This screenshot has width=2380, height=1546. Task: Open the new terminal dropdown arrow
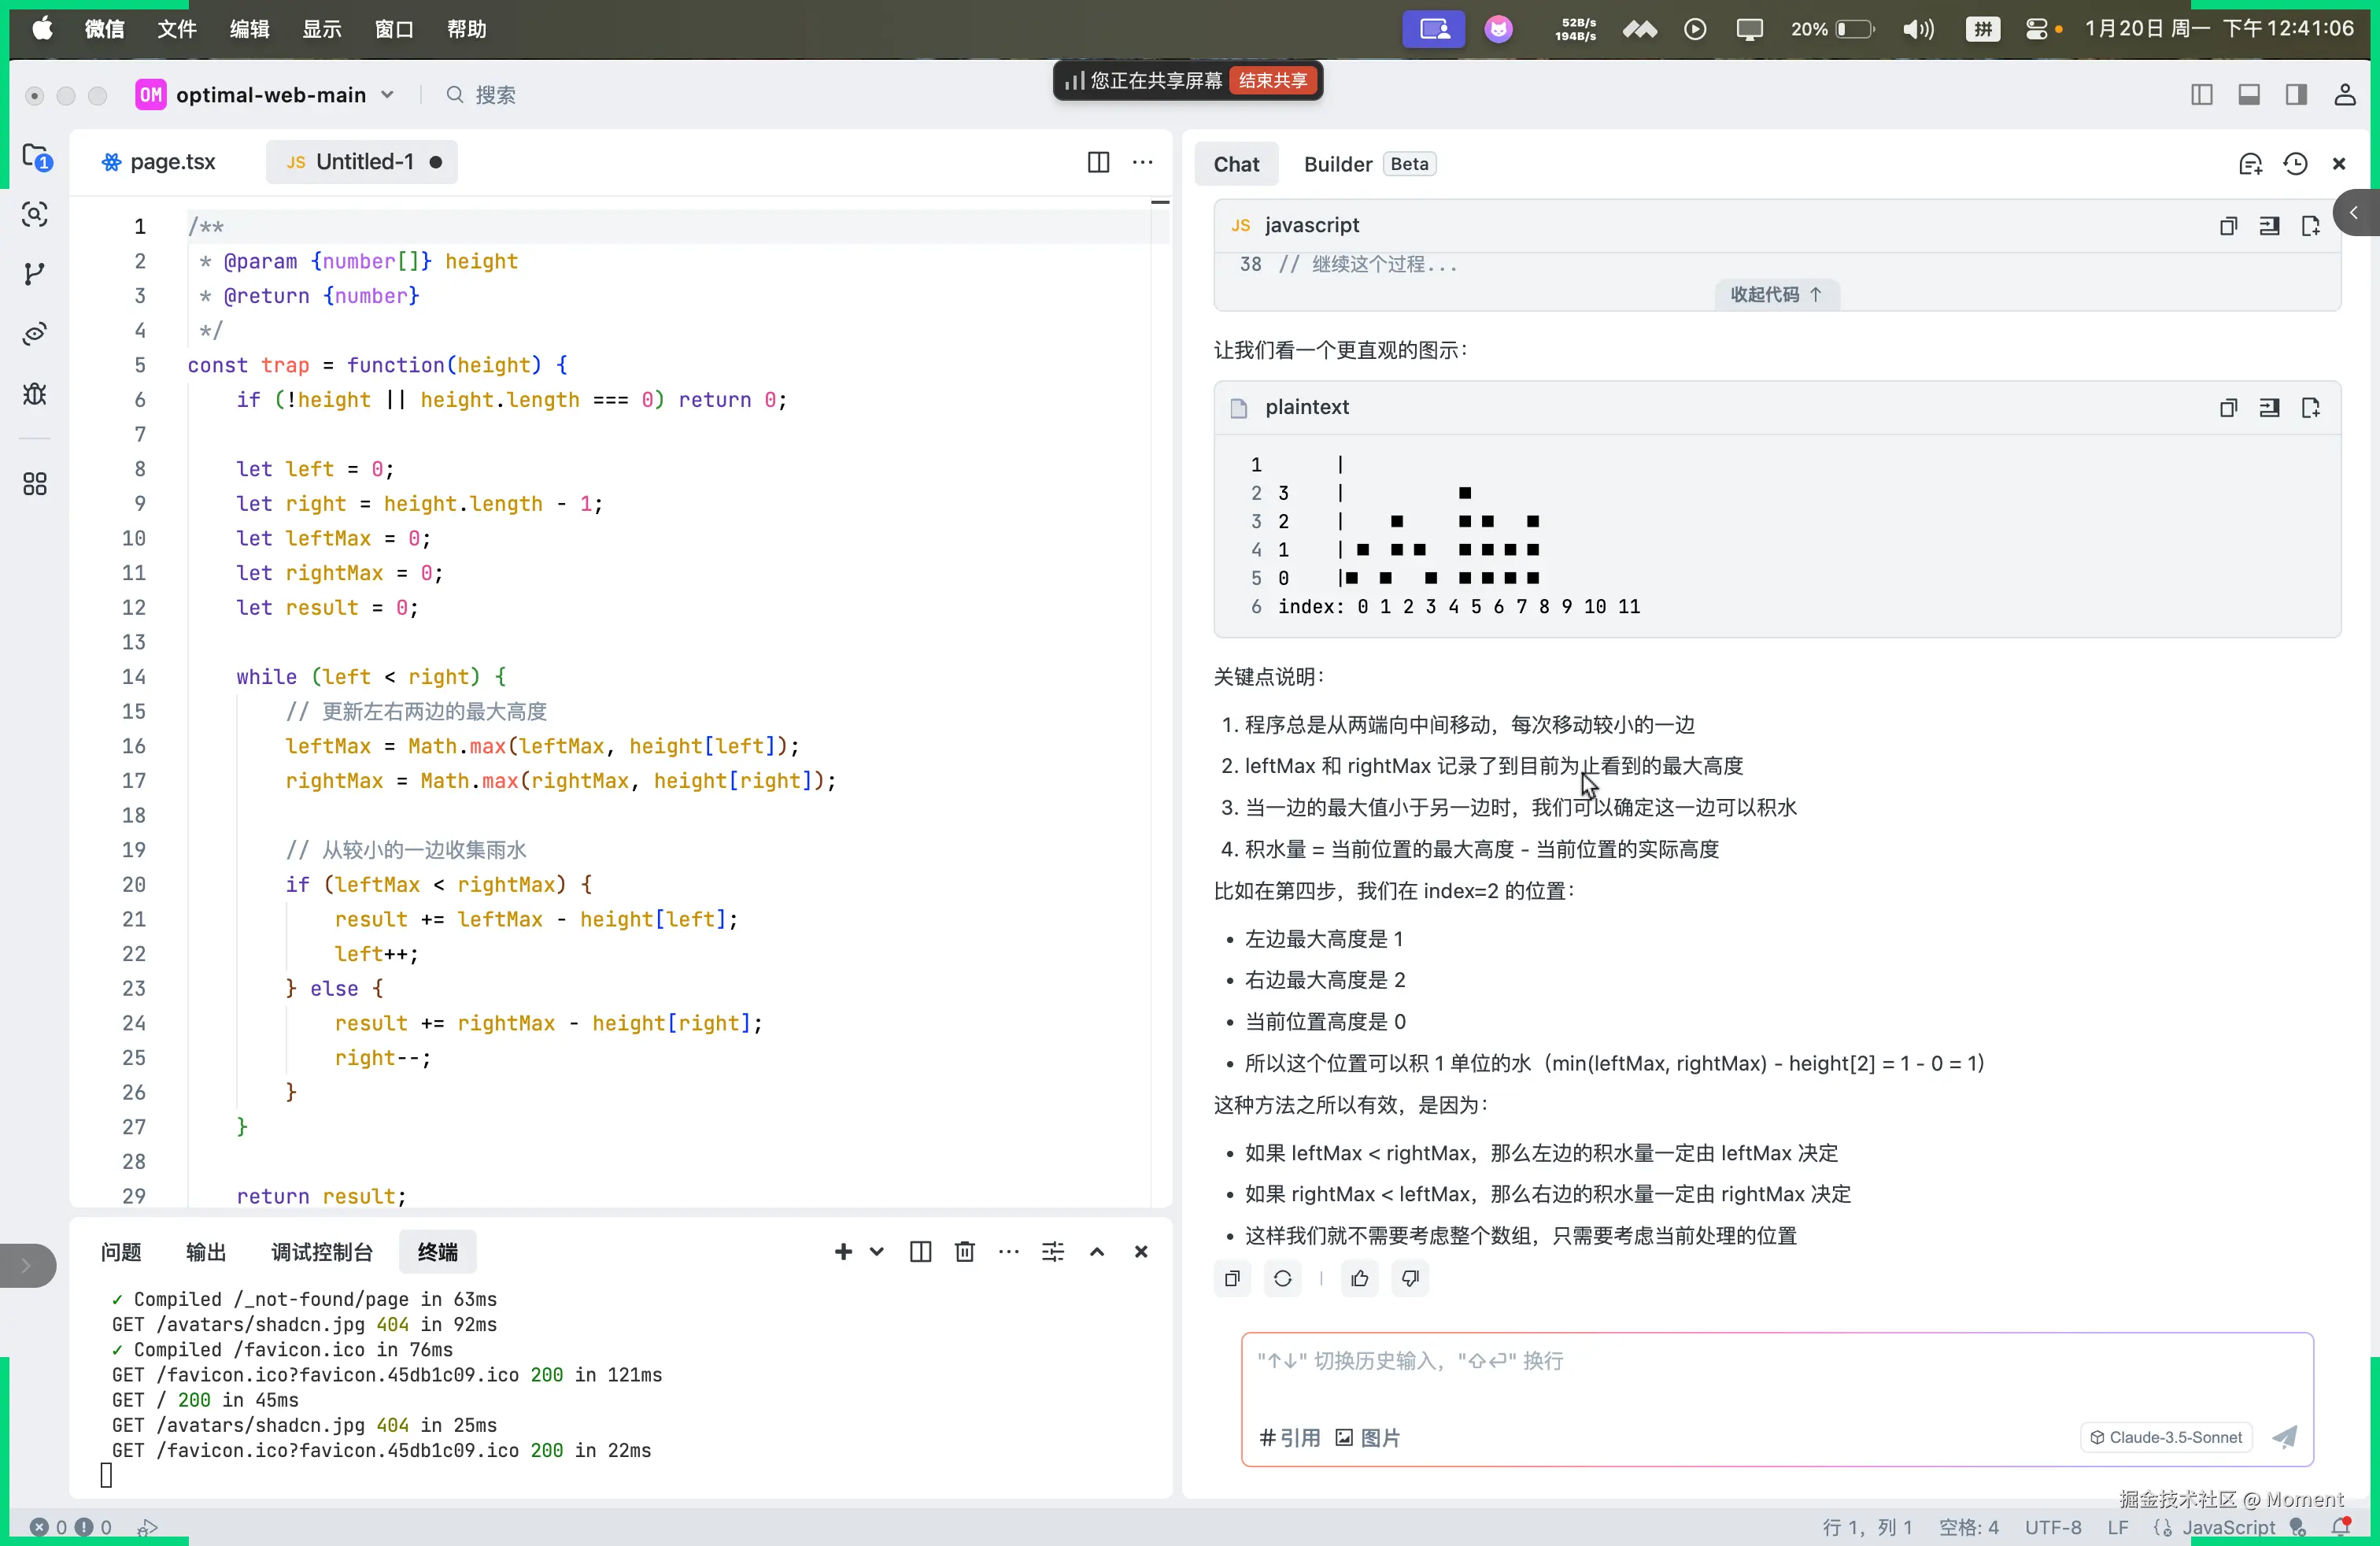(877, 1252)
